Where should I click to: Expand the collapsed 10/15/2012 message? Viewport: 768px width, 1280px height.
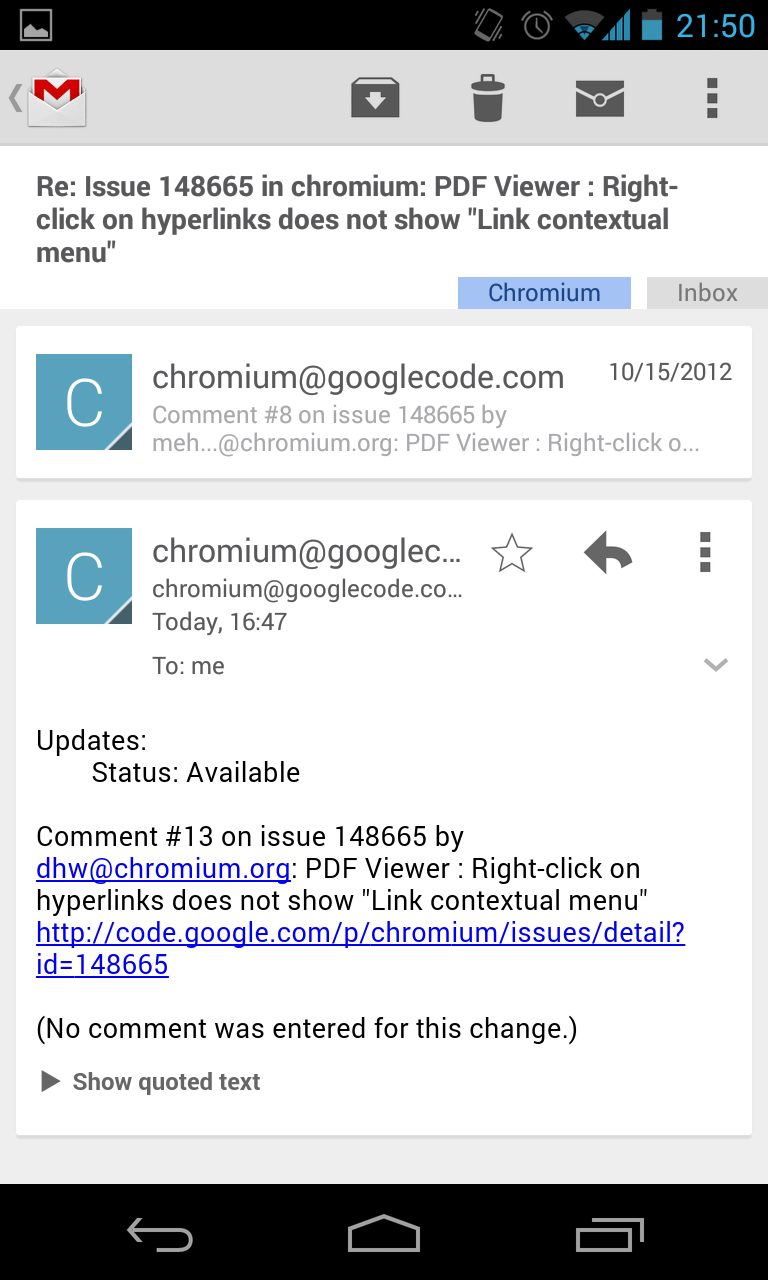384,402
